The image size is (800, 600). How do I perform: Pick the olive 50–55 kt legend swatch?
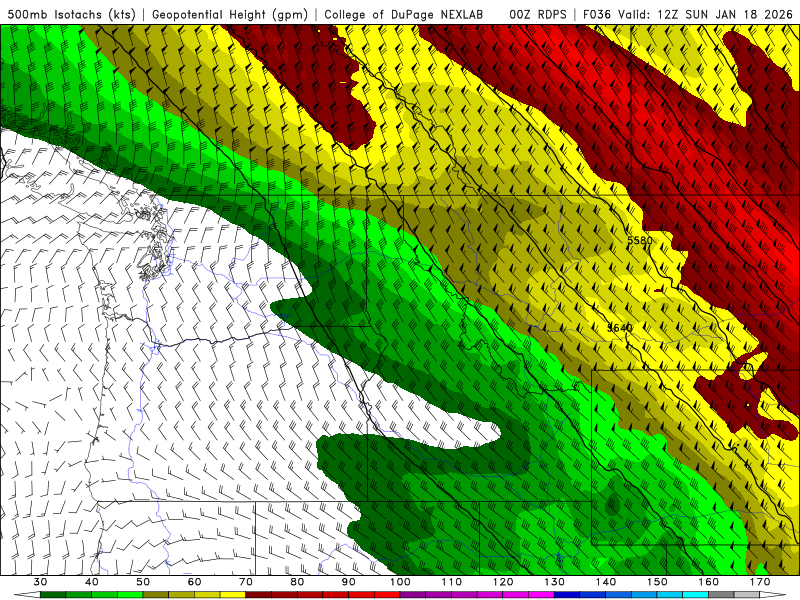(x=156, y=595)
